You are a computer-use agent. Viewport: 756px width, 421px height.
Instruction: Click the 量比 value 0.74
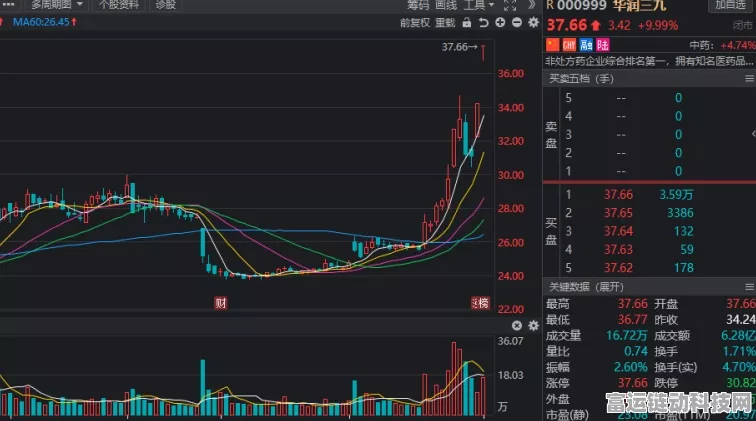tap(635, 351)
